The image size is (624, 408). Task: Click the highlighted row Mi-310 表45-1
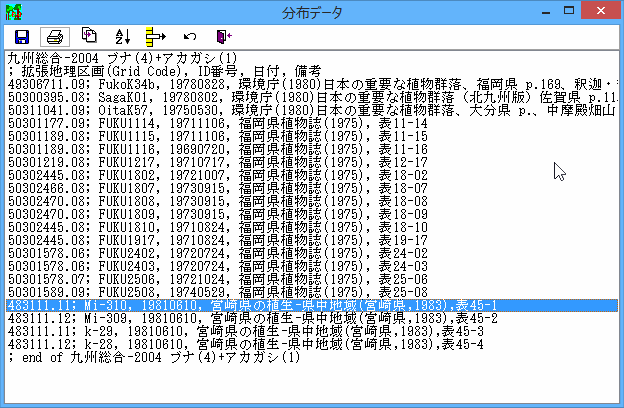(x=312, y=305)
